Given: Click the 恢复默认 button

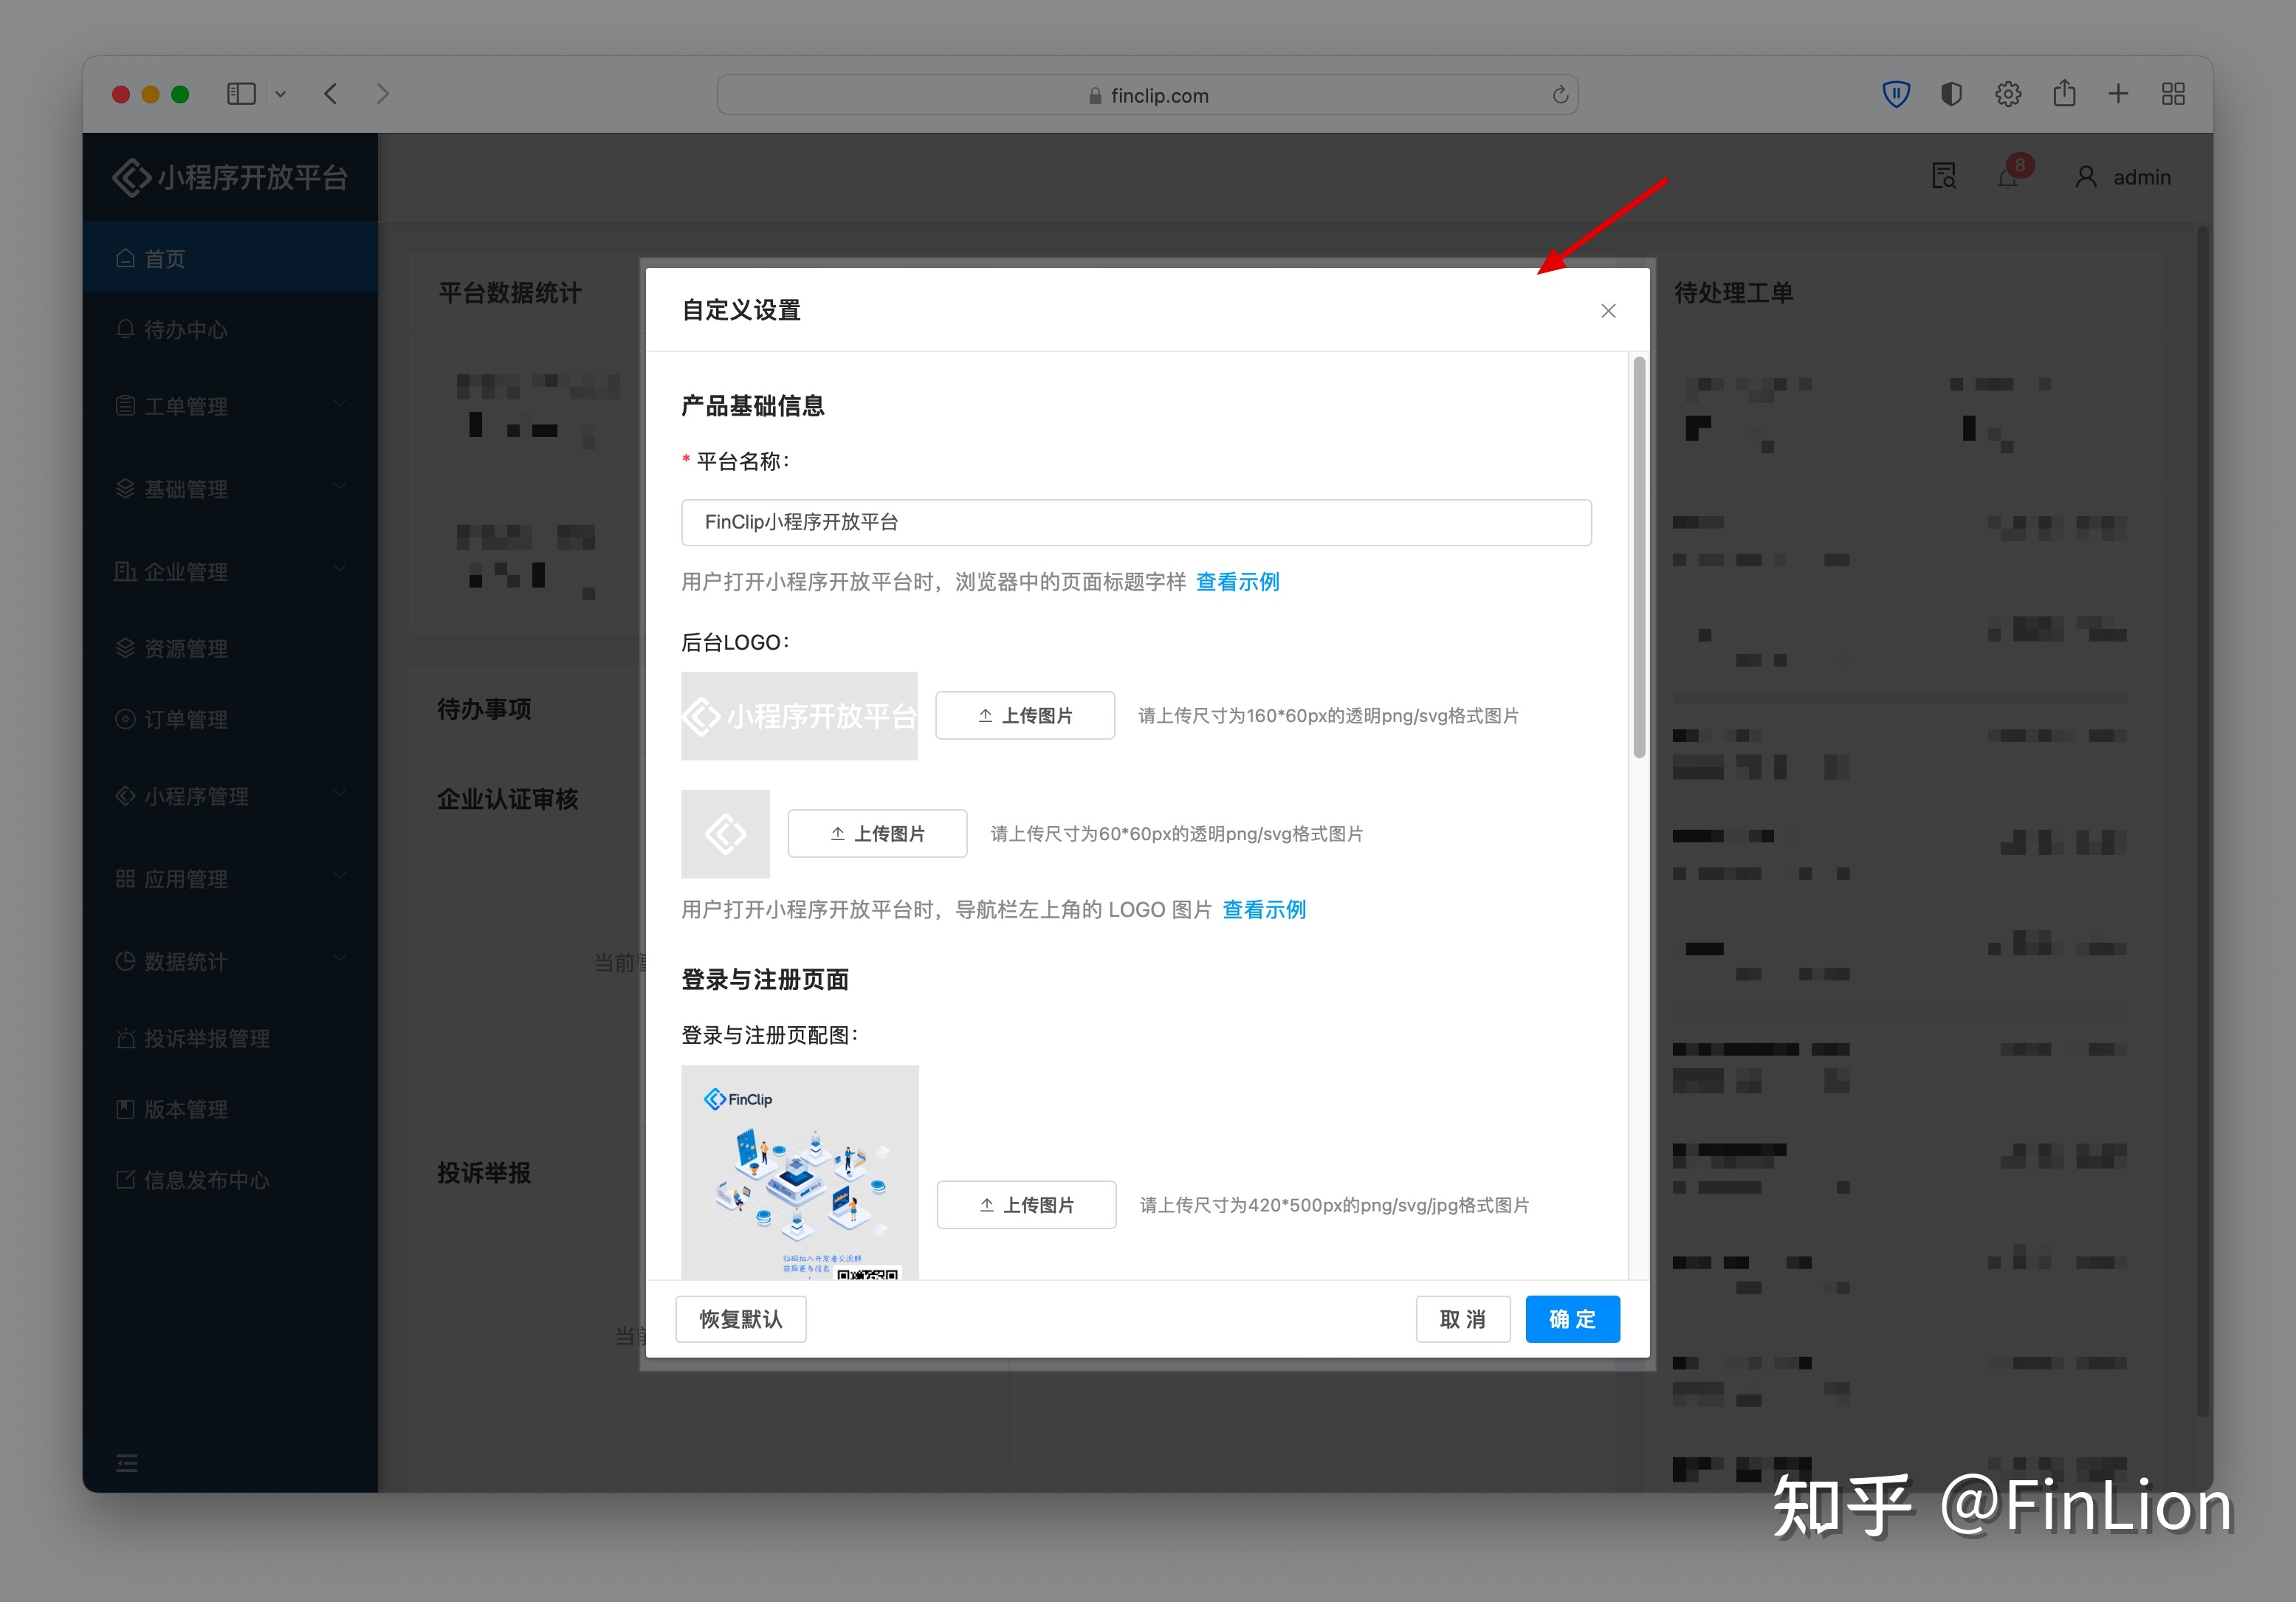Looking at the screenshot, I should 741,1319.
